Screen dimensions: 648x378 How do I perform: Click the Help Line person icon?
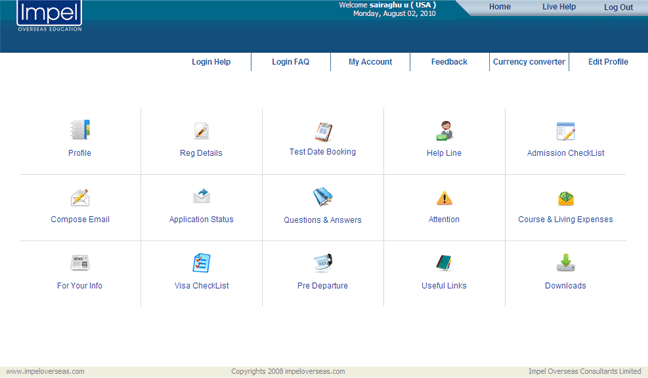coord(445,131)
